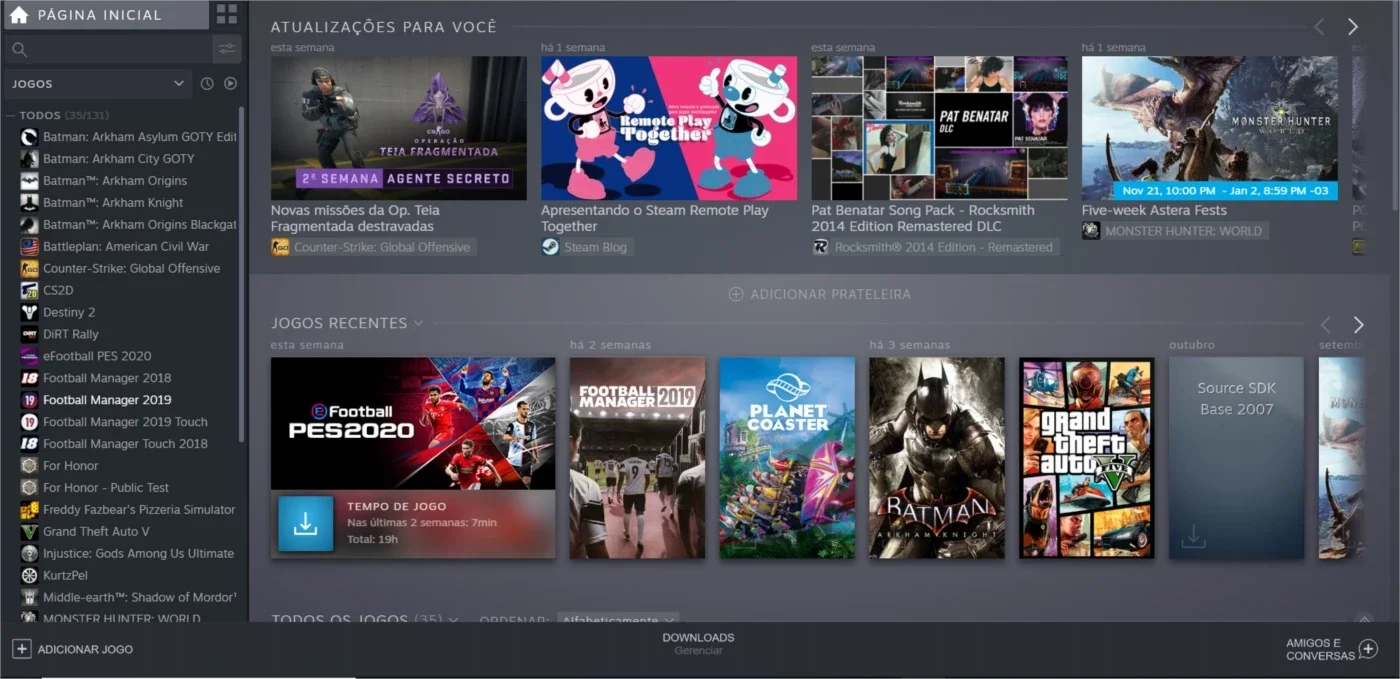Click Planet Coaster cover

[787, 458]
